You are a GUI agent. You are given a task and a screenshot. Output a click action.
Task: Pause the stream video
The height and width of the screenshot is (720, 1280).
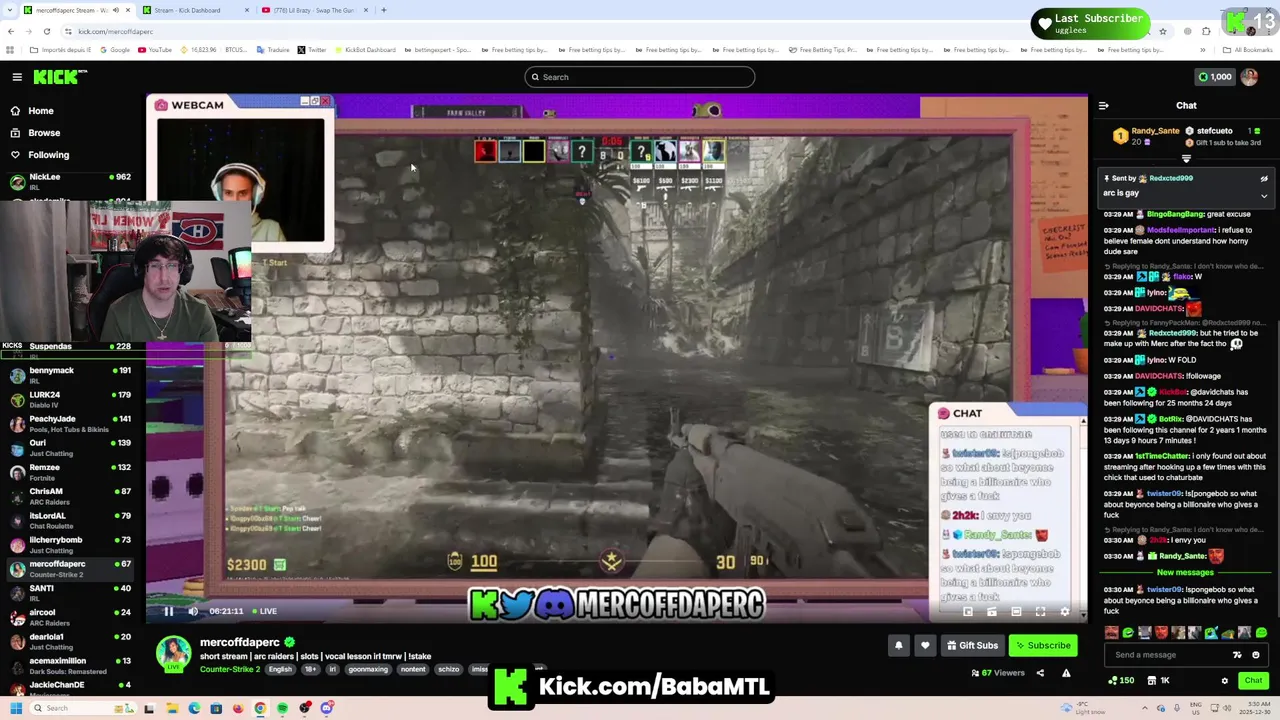(x=168, y=611)
